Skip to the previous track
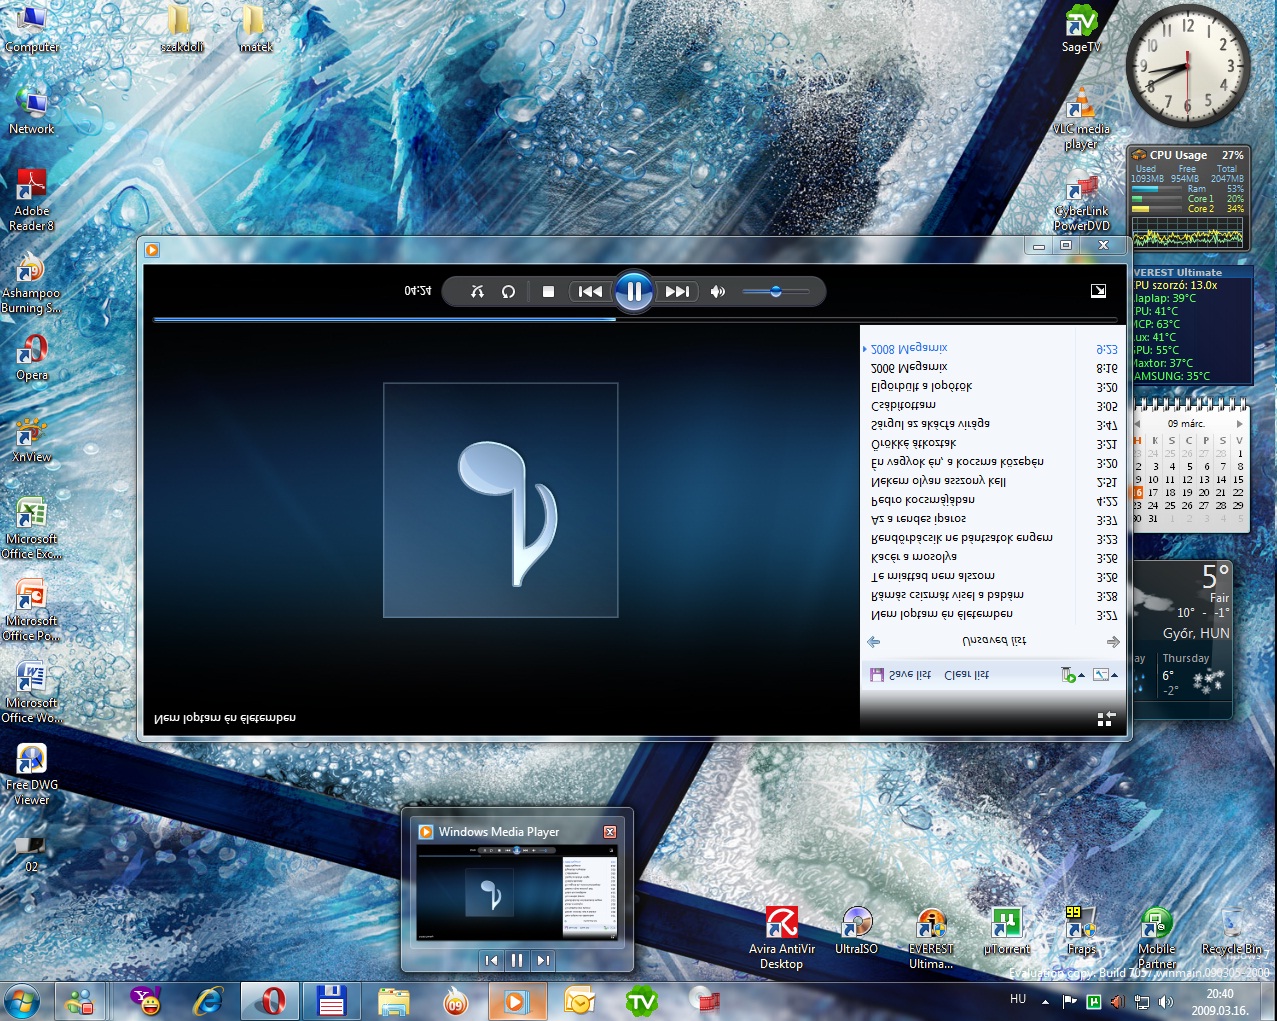The image size is (1277, 1021). [x=590, y=291]
